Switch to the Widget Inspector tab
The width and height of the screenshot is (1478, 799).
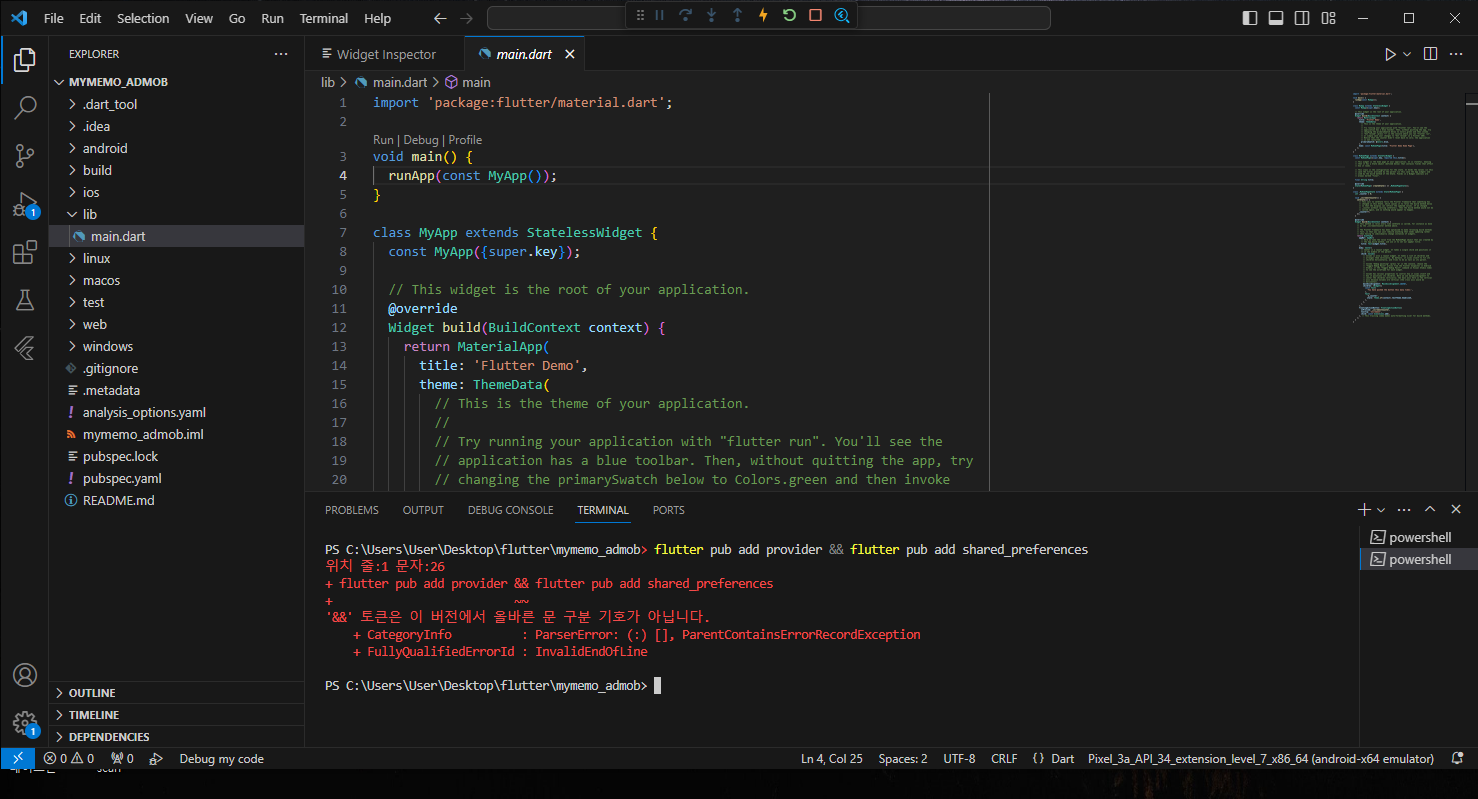[x=385, y=54]
